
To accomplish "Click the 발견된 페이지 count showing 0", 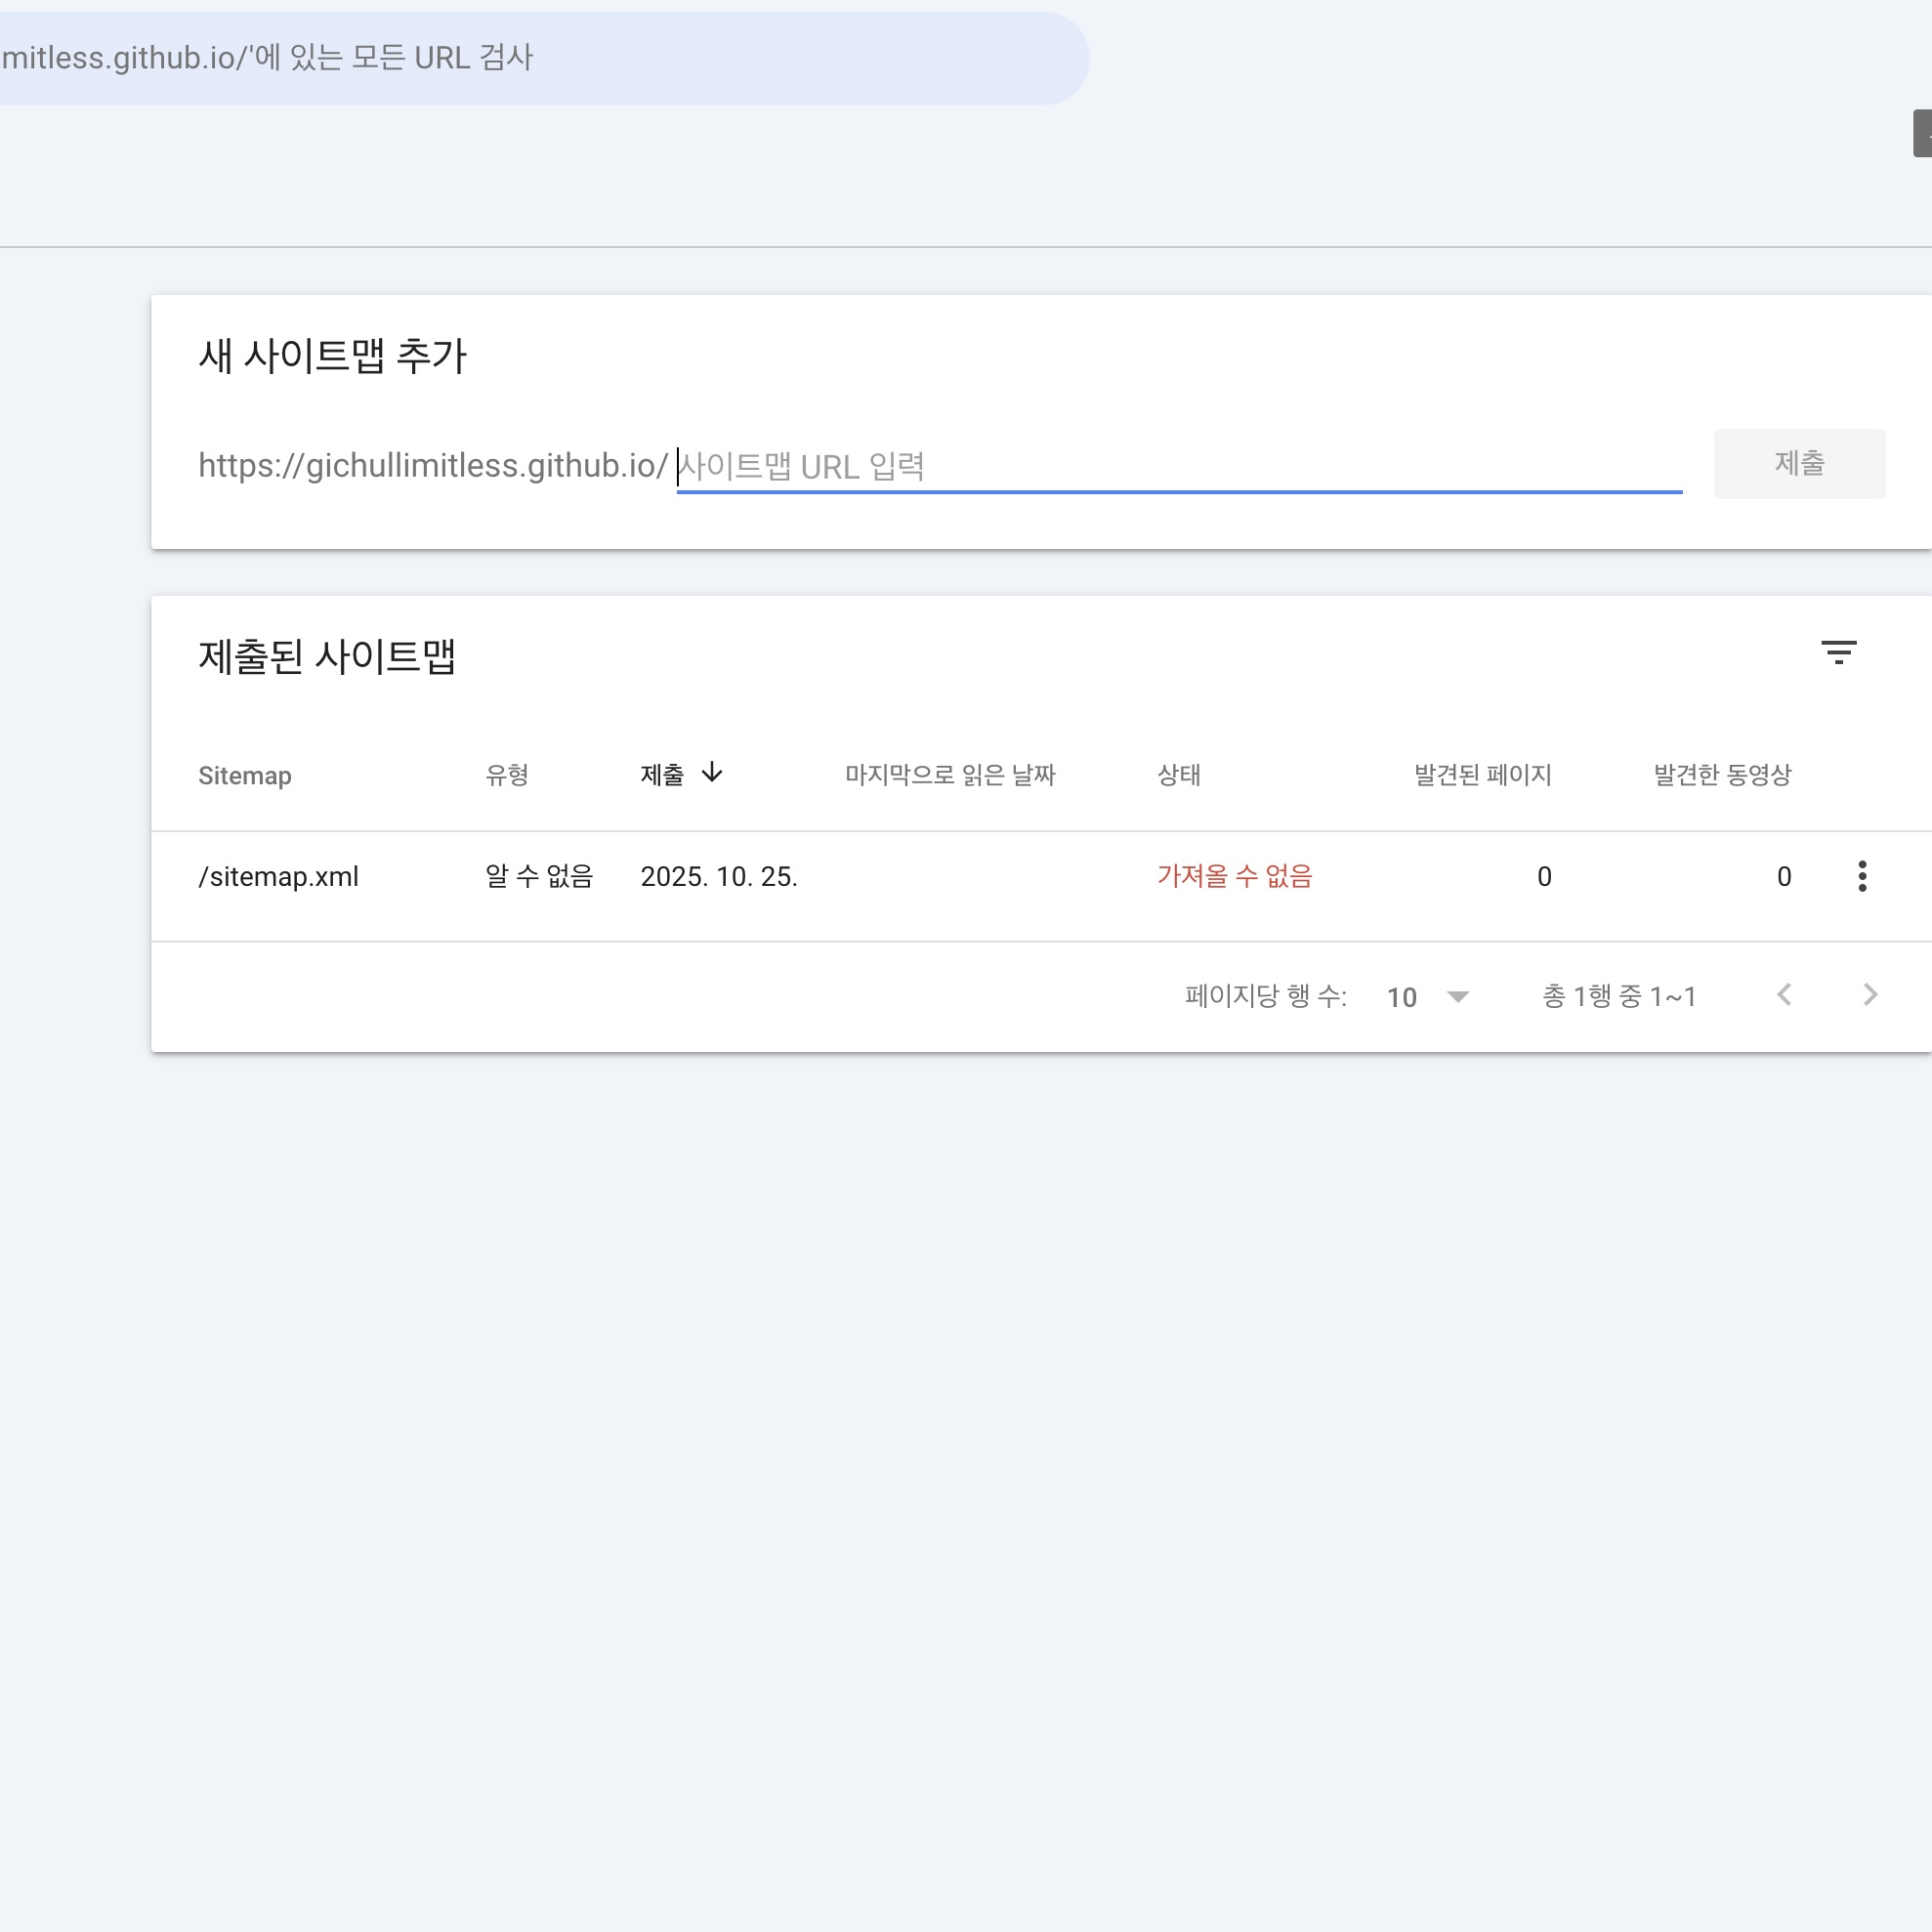I will coord(1545,876).
